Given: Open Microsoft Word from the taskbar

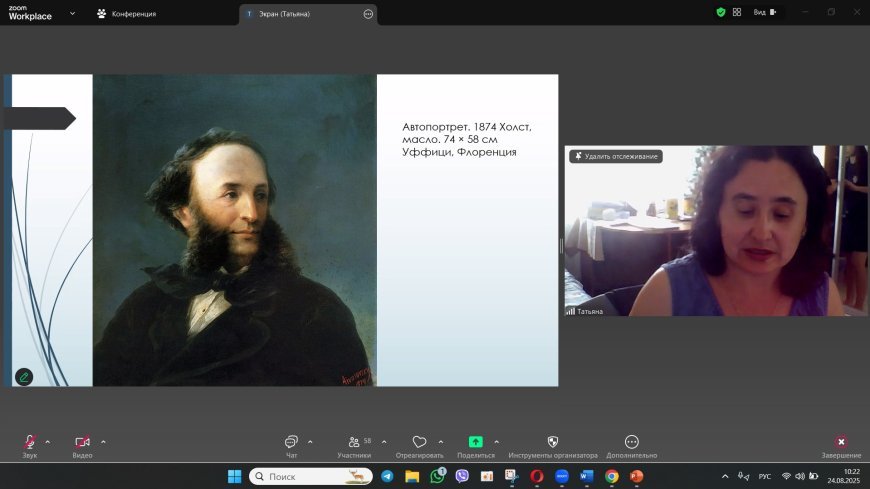Looking at the screenshot, I should click(x=586, y=476).
